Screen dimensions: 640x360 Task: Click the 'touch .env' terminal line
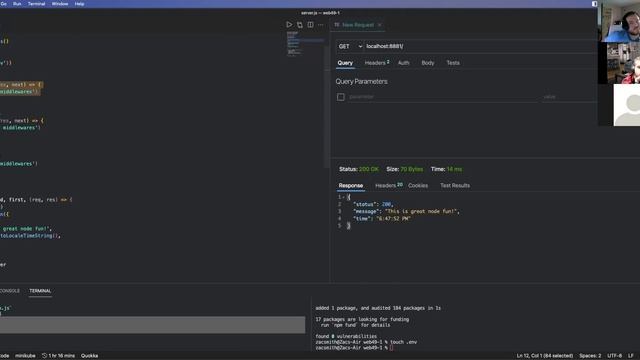(x=366, y=342)
